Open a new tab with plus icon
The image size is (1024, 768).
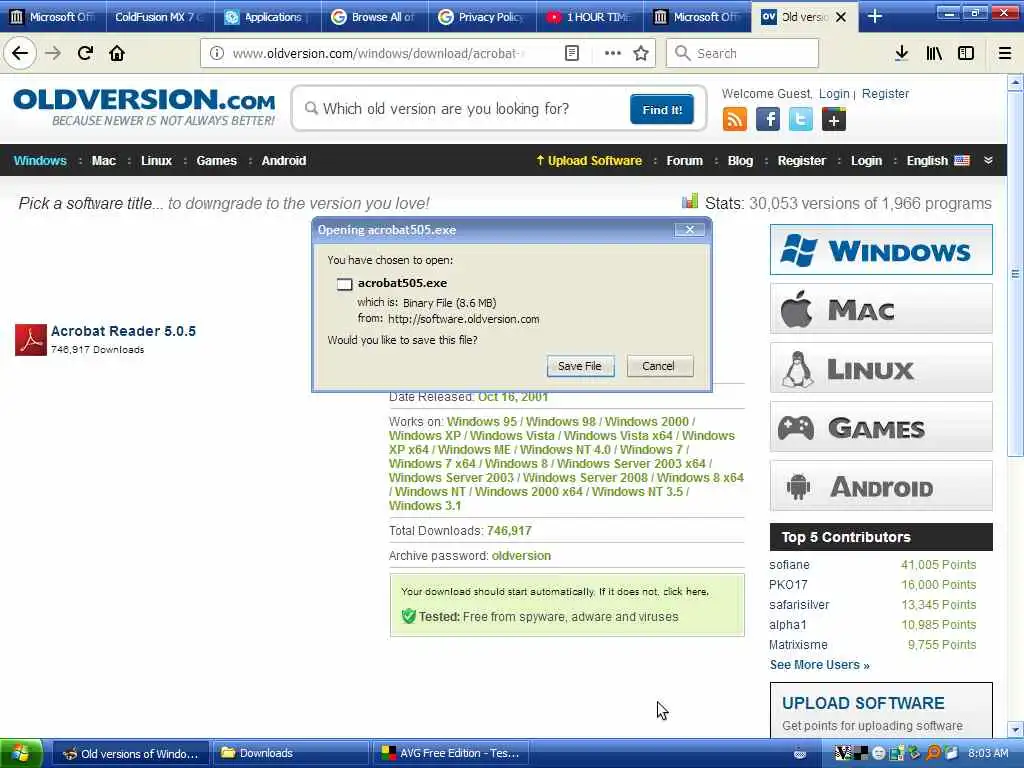(875, 16)
